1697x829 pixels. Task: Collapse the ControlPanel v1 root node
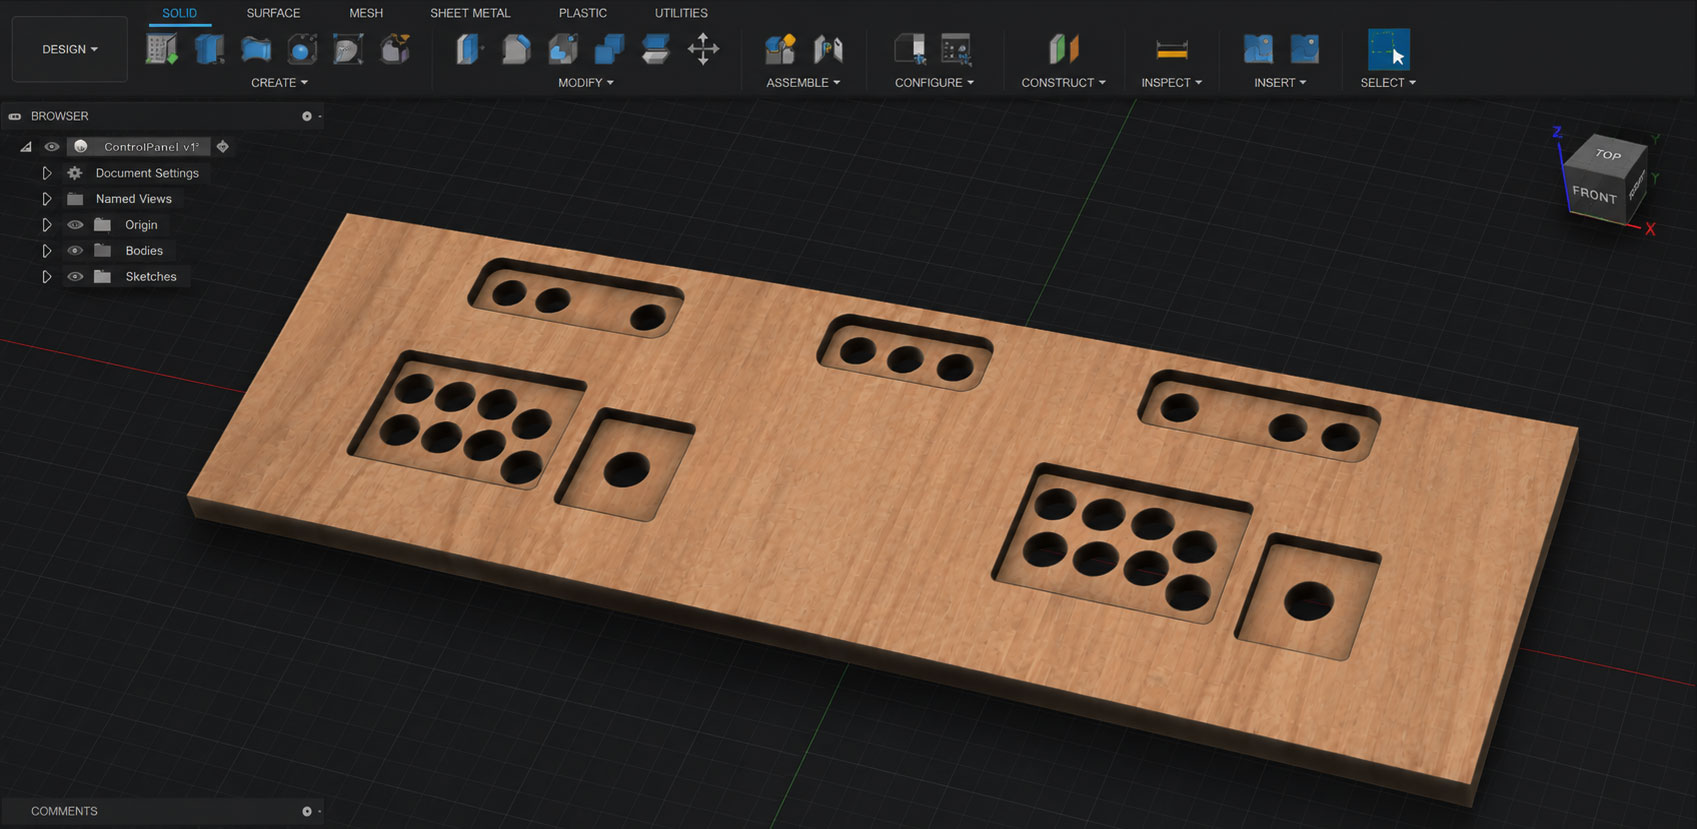pyautogui.click(x=26, y=147)
